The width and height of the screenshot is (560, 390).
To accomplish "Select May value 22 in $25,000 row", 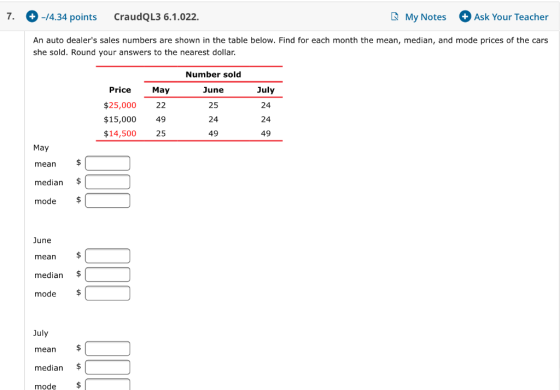I will coord(161,105).
